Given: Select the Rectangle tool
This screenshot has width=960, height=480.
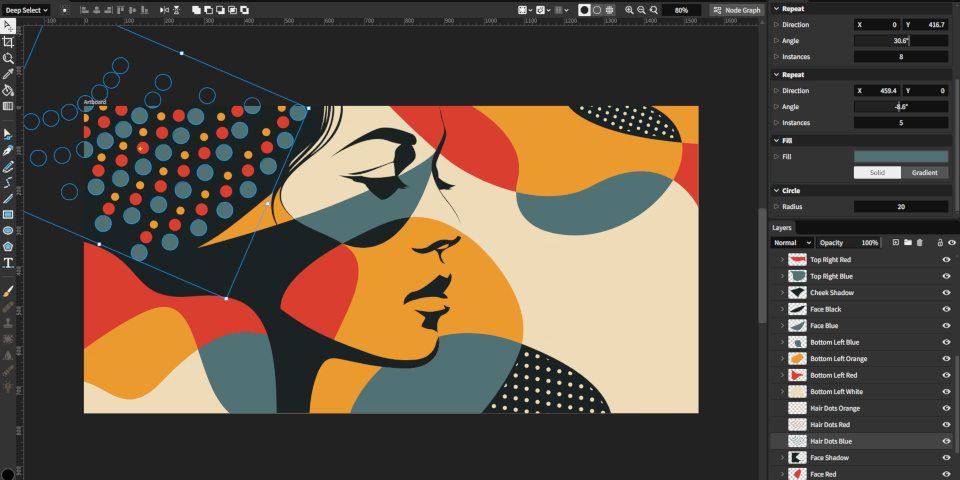Looking at the screenshot, I should (x=8, y=214).
